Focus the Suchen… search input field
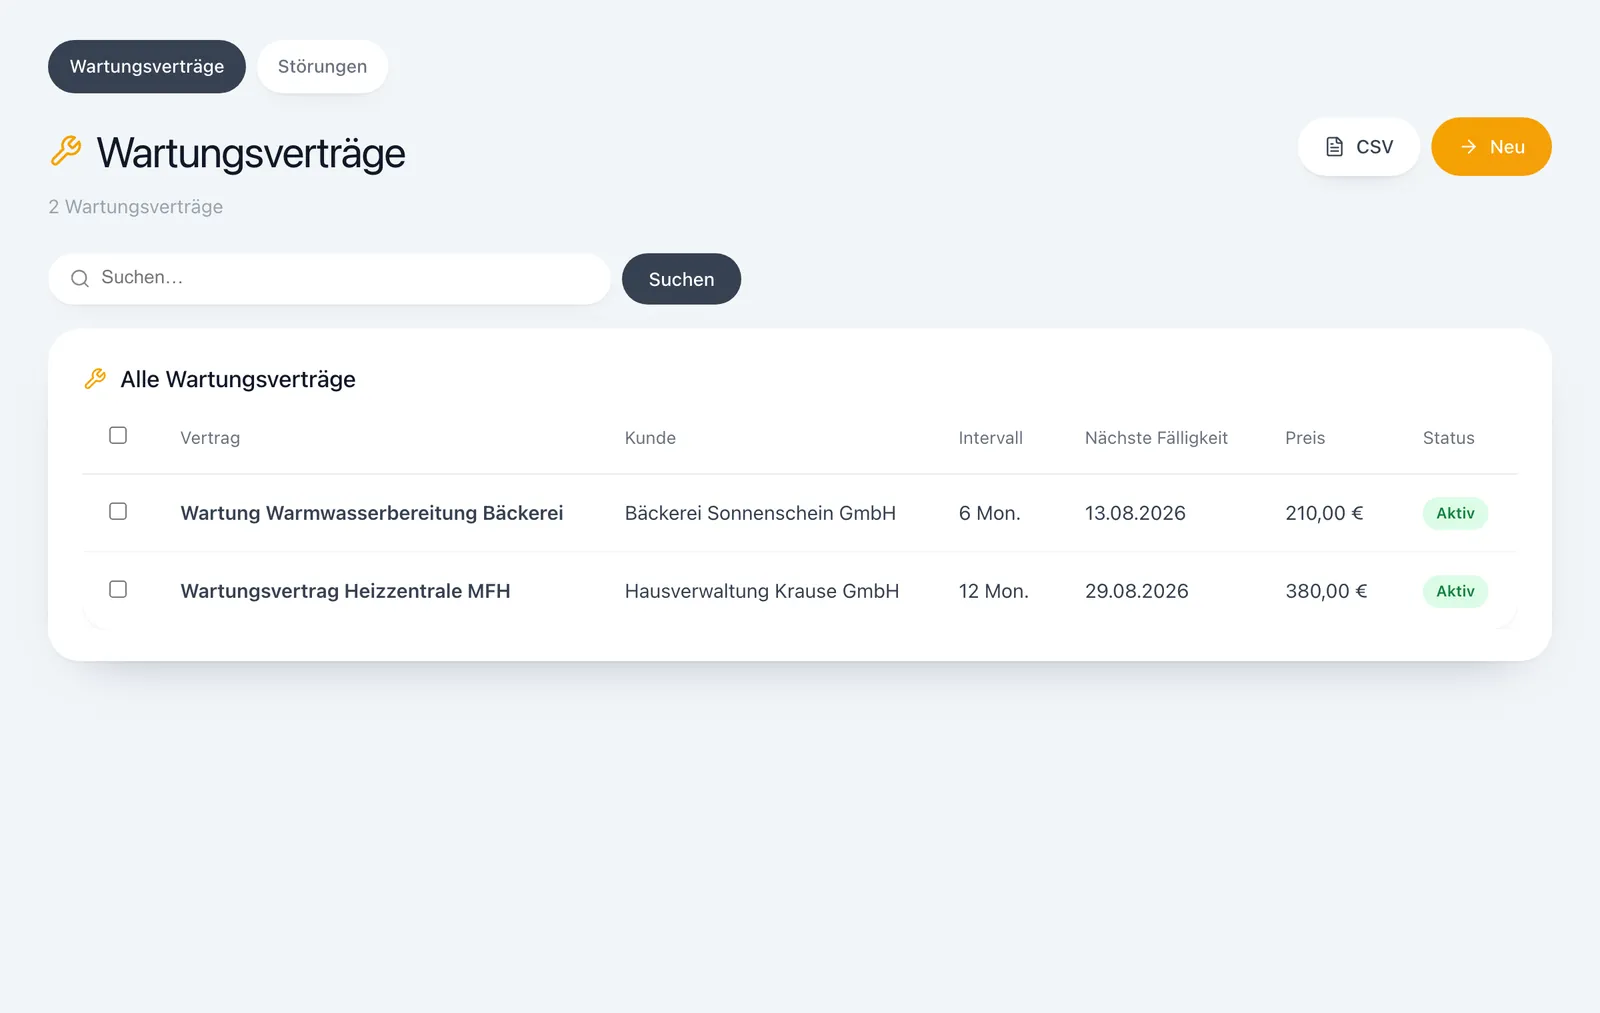The width and height of the screenshot is (1600, 1013). (x=329, y=278)
